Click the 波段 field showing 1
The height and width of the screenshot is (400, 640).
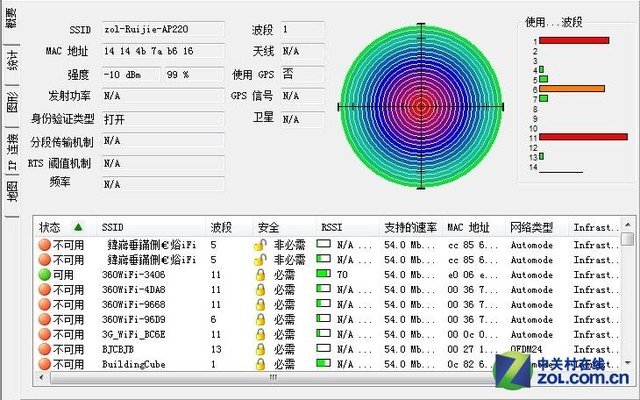(302, 29)
